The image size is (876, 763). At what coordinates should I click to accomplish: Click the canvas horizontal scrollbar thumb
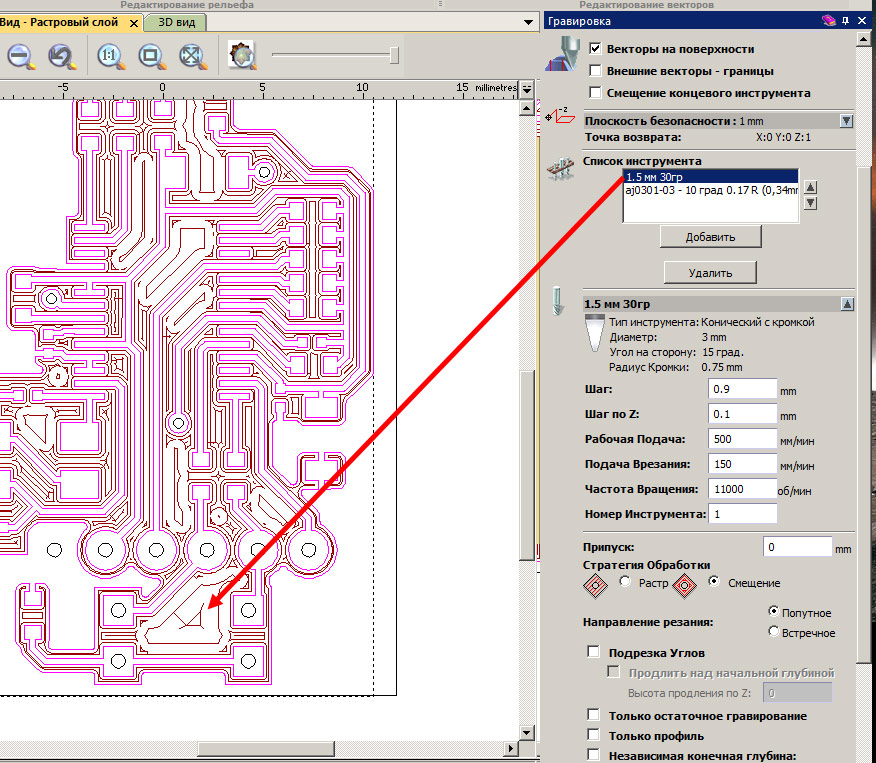266,748
